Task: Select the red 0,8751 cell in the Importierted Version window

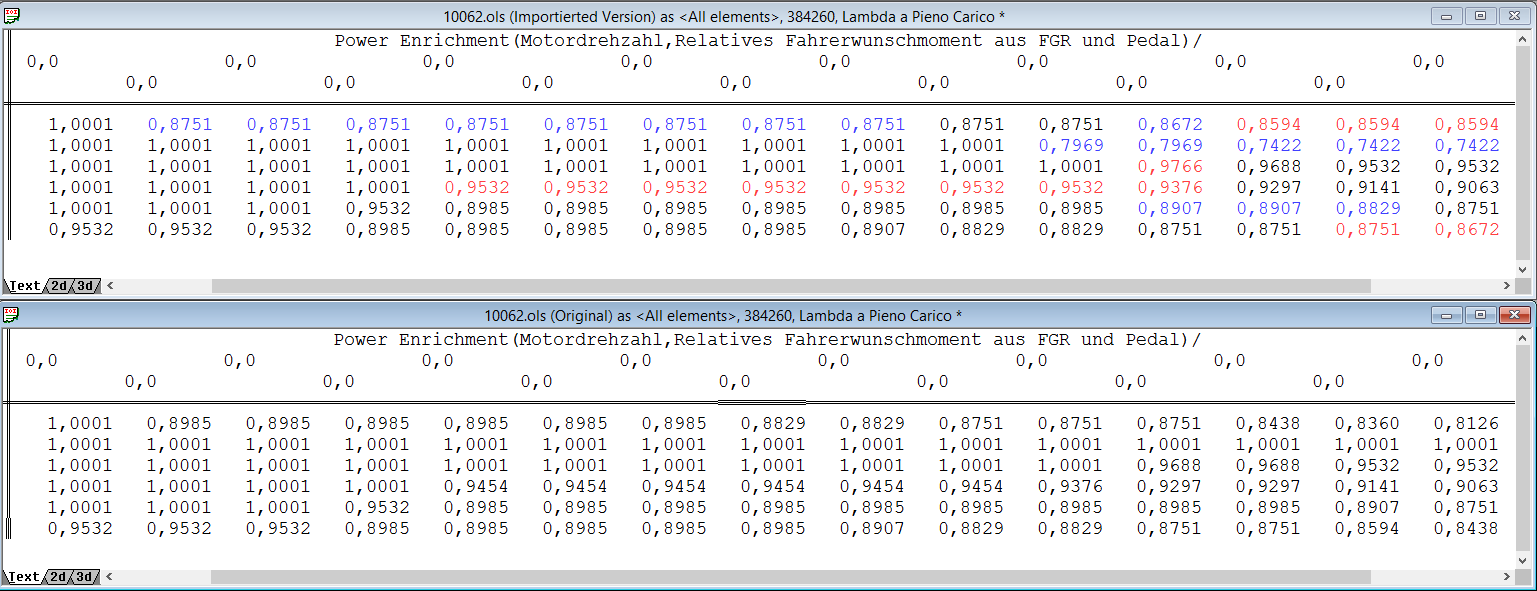Action: pyautogui.click(x=1368, y=230)
